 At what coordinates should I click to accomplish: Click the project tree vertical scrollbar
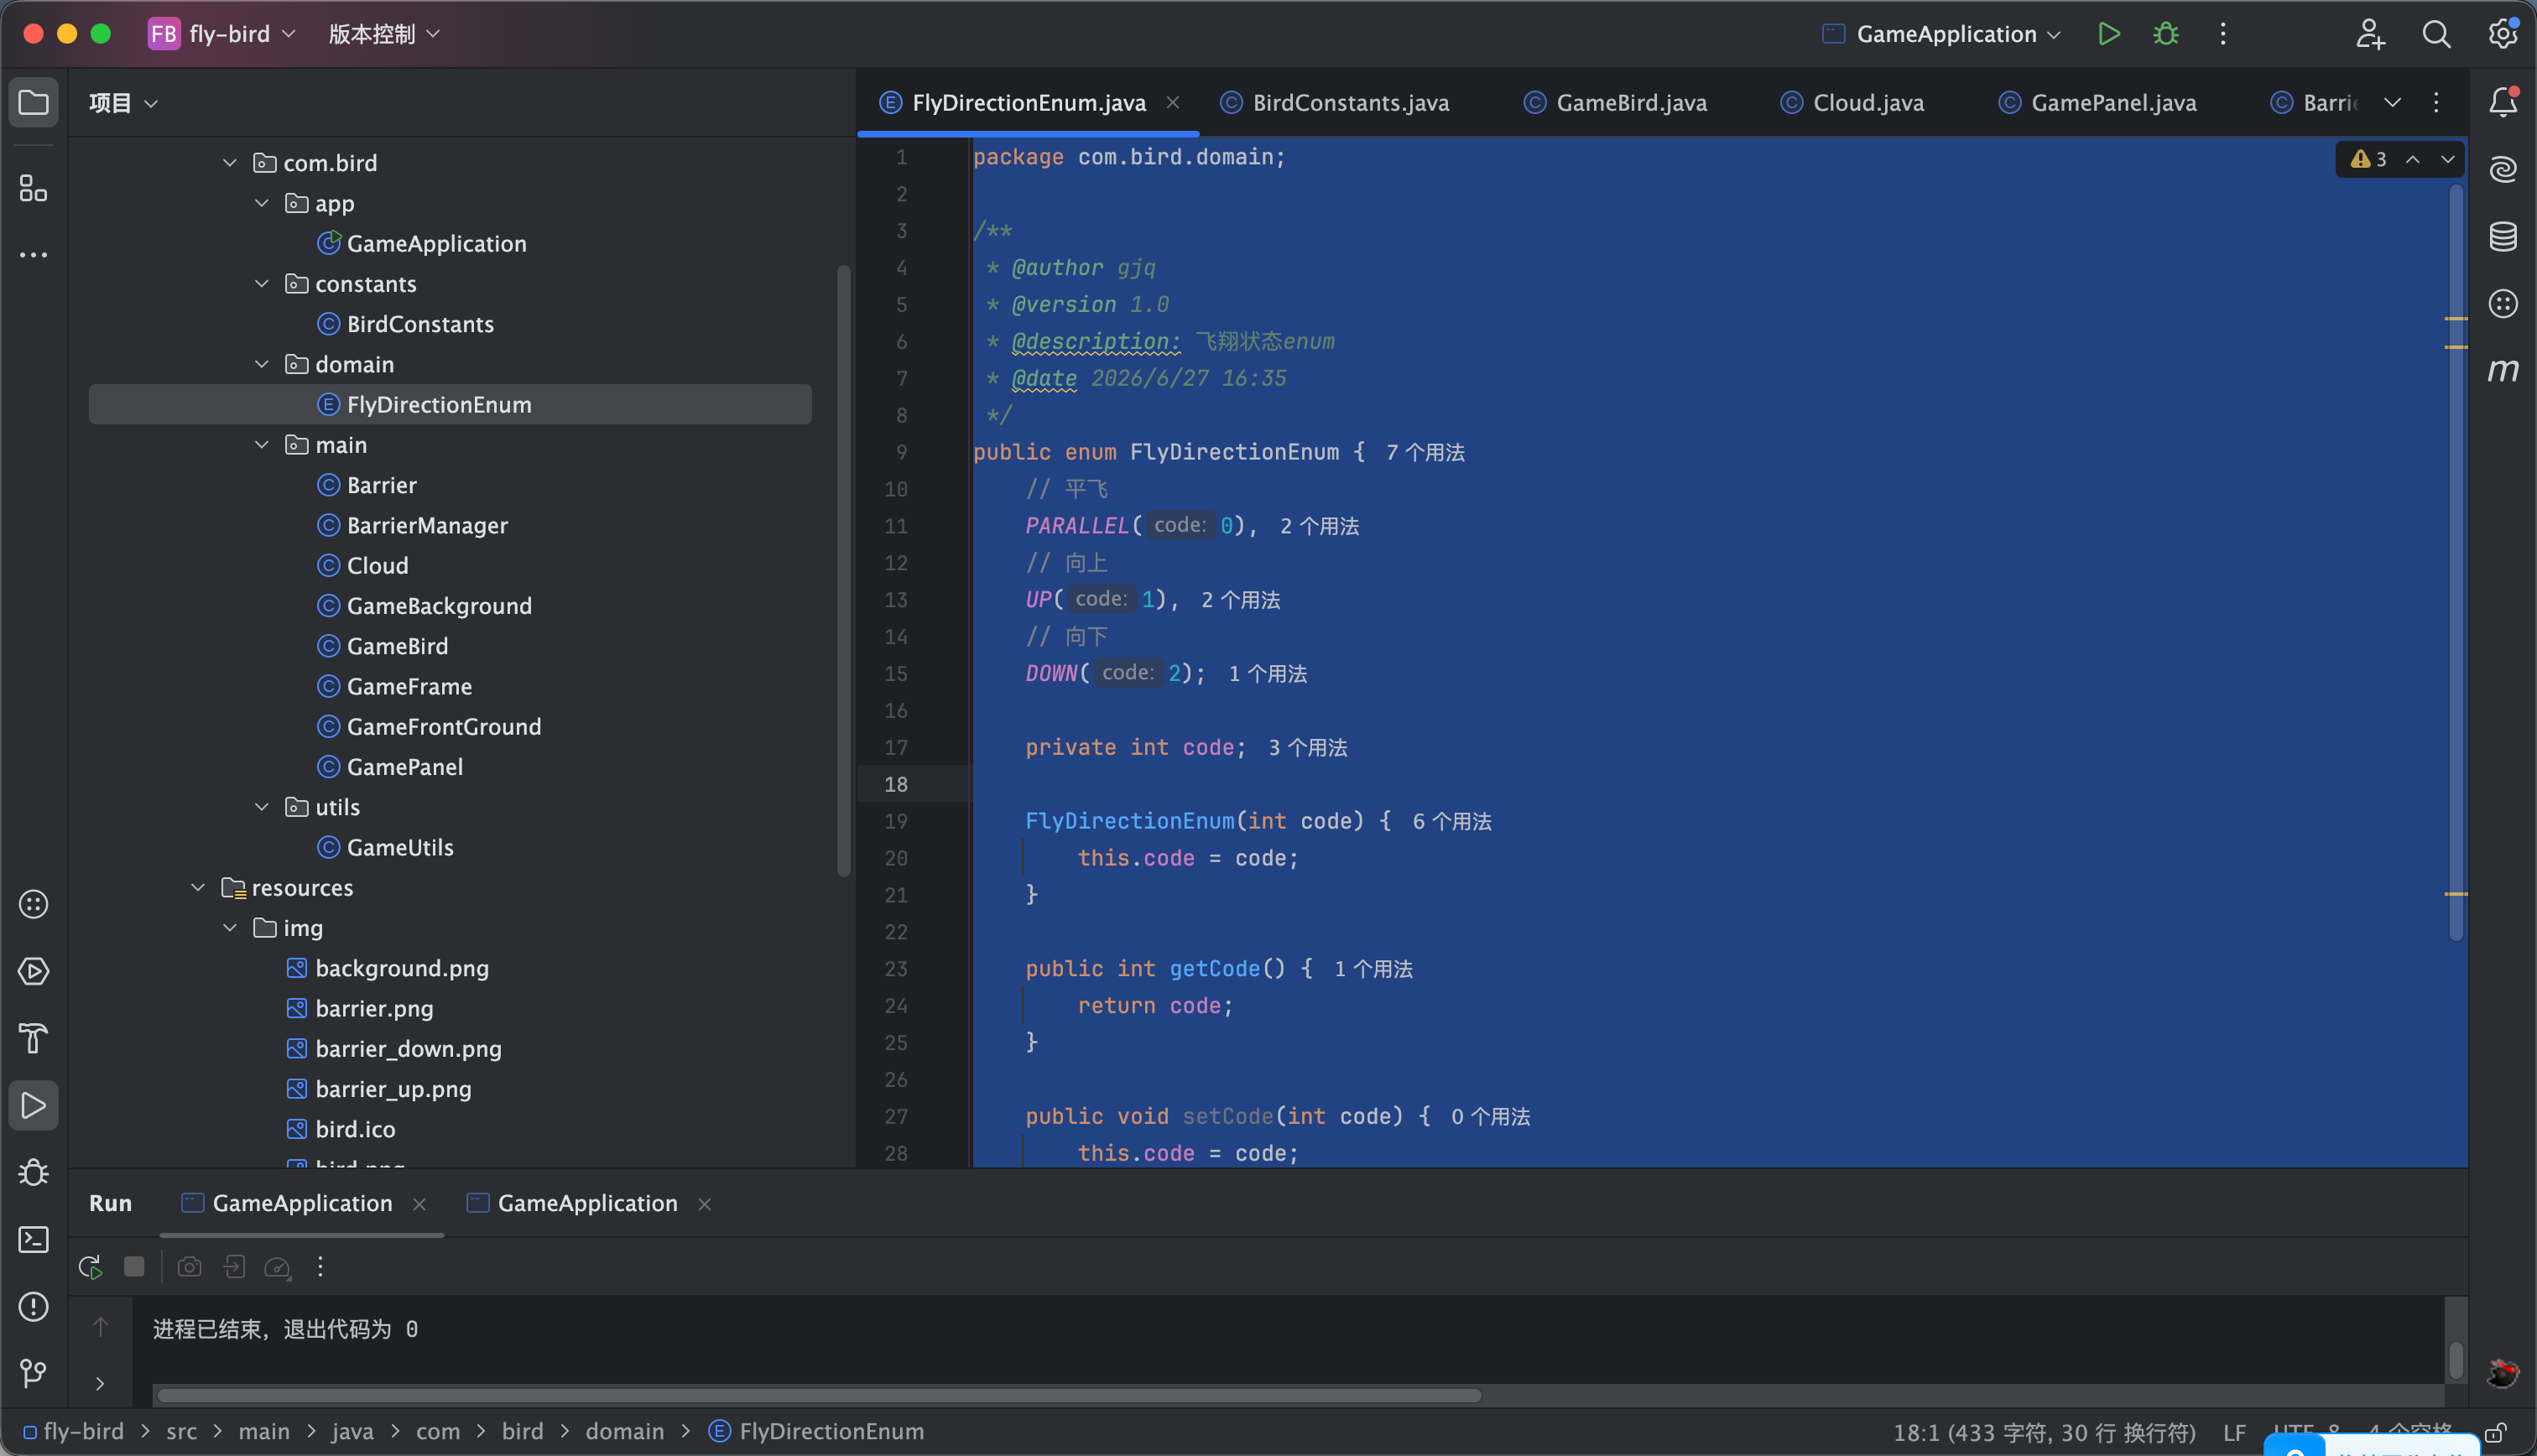tap(843, 570)
